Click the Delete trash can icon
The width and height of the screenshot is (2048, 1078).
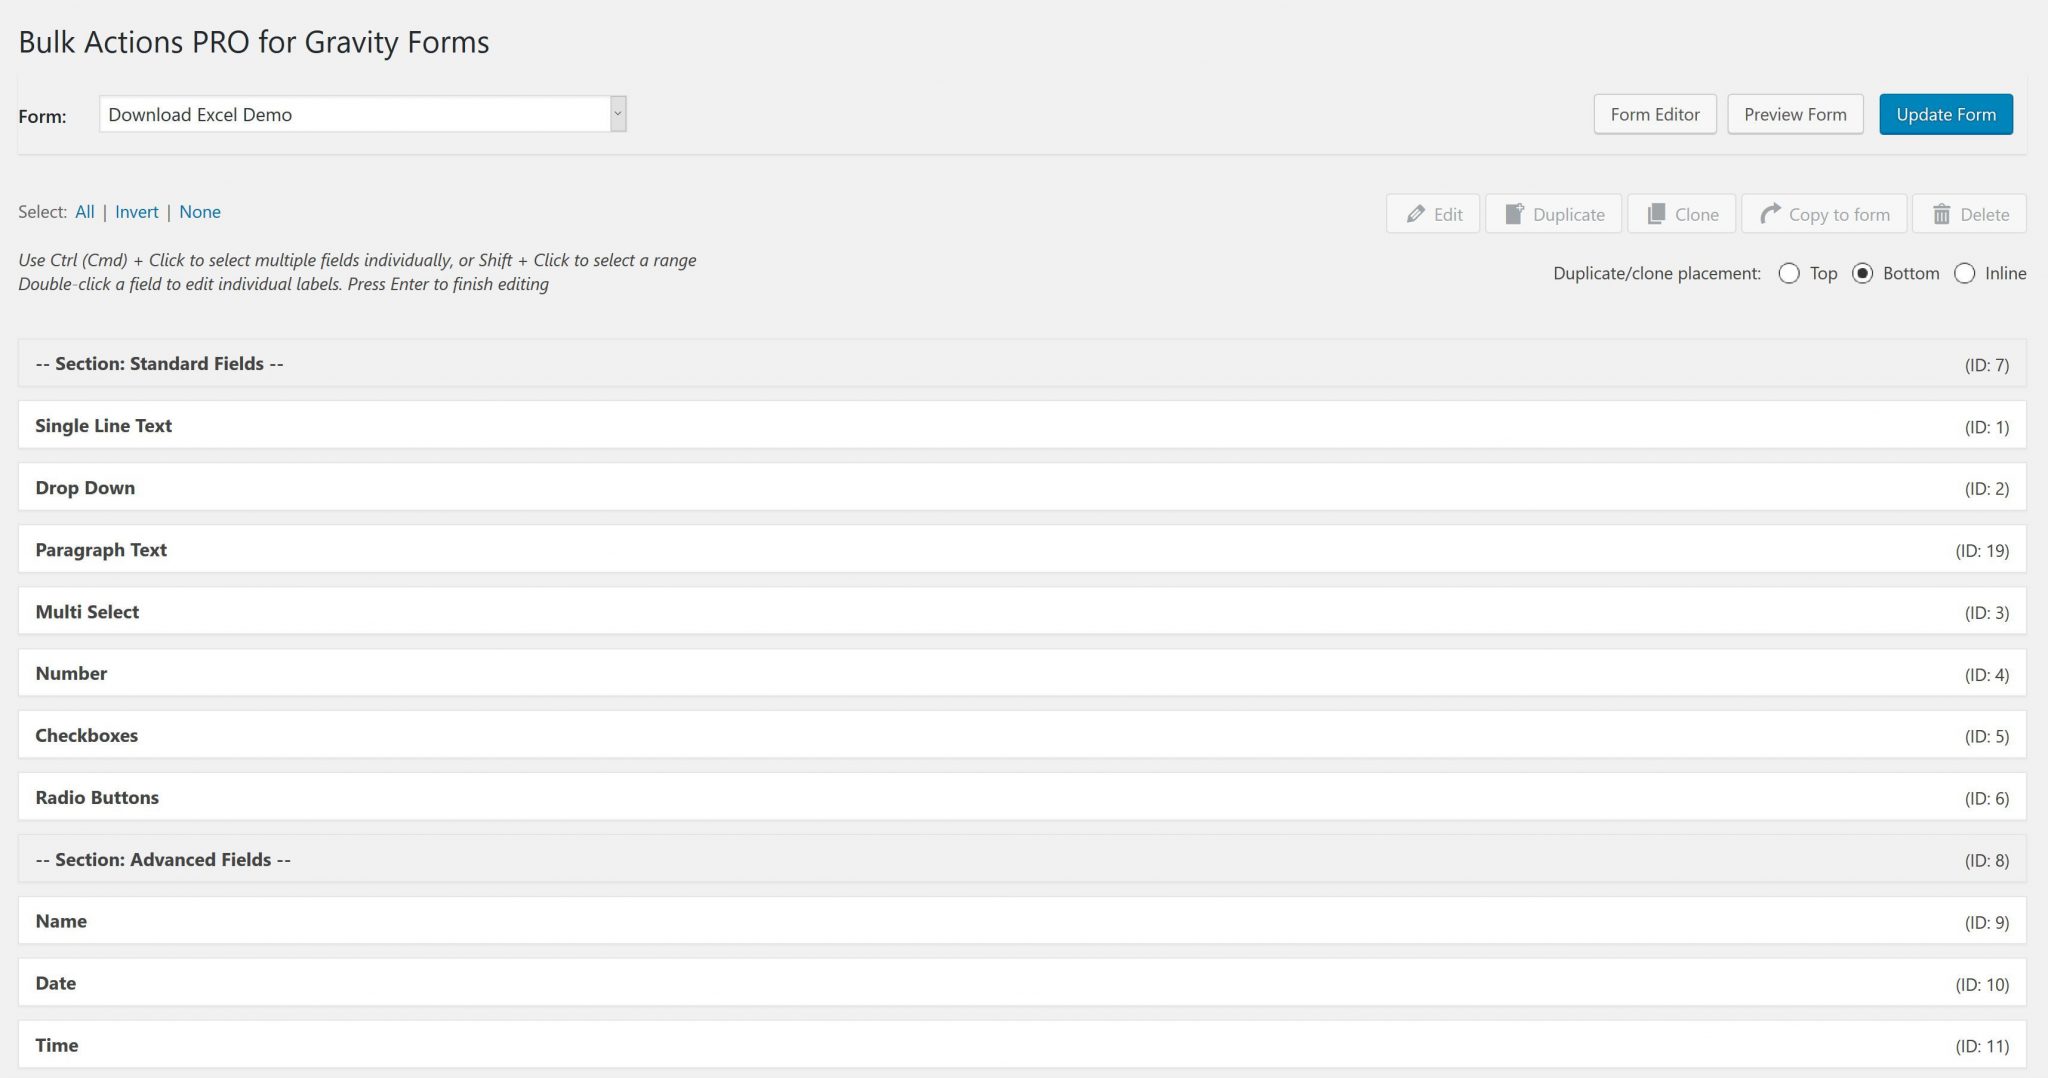pos(1941,214)
